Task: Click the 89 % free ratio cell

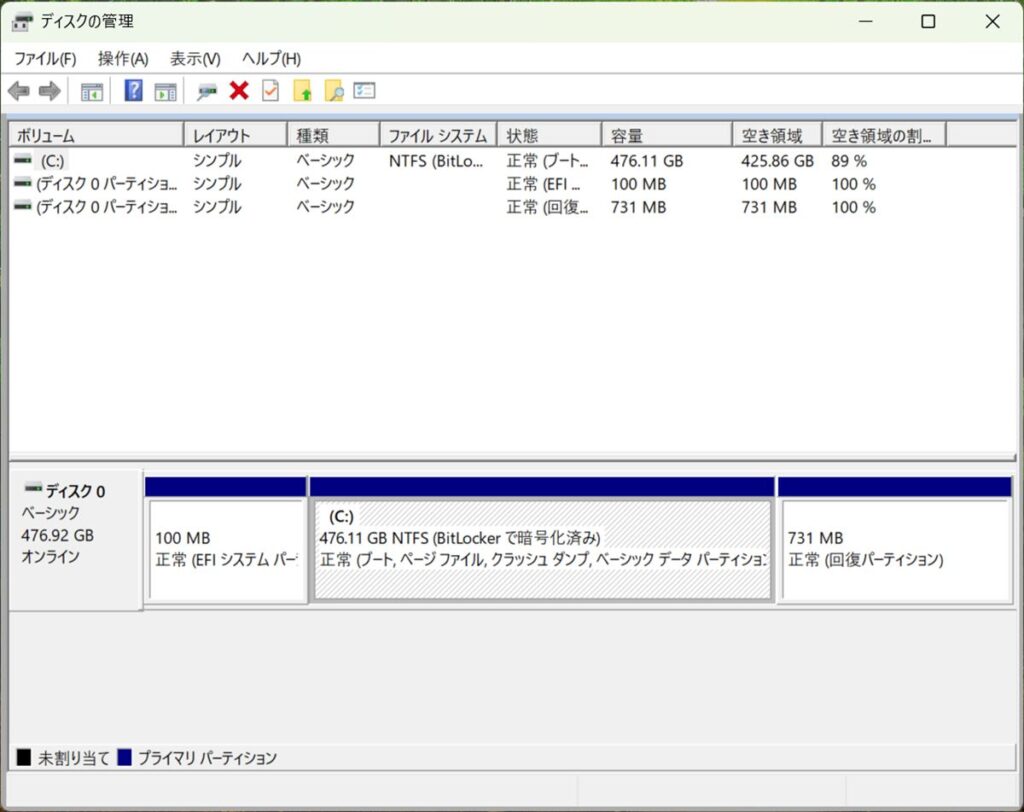Action: tap(849, 161)
